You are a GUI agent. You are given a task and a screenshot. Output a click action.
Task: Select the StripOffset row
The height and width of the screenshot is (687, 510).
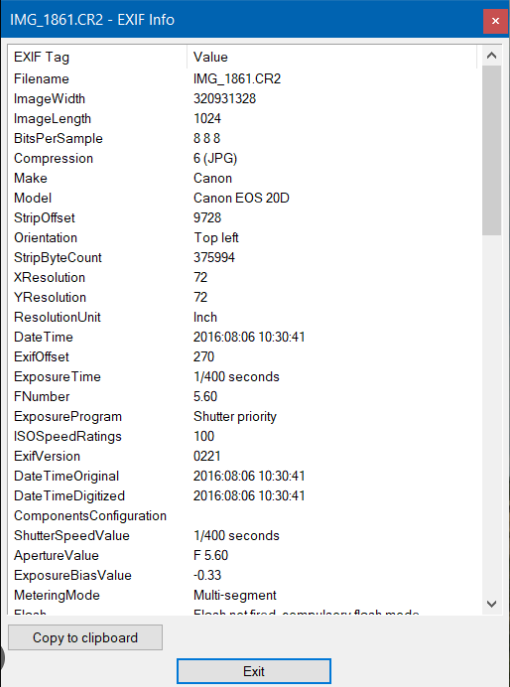click(243, 218)
